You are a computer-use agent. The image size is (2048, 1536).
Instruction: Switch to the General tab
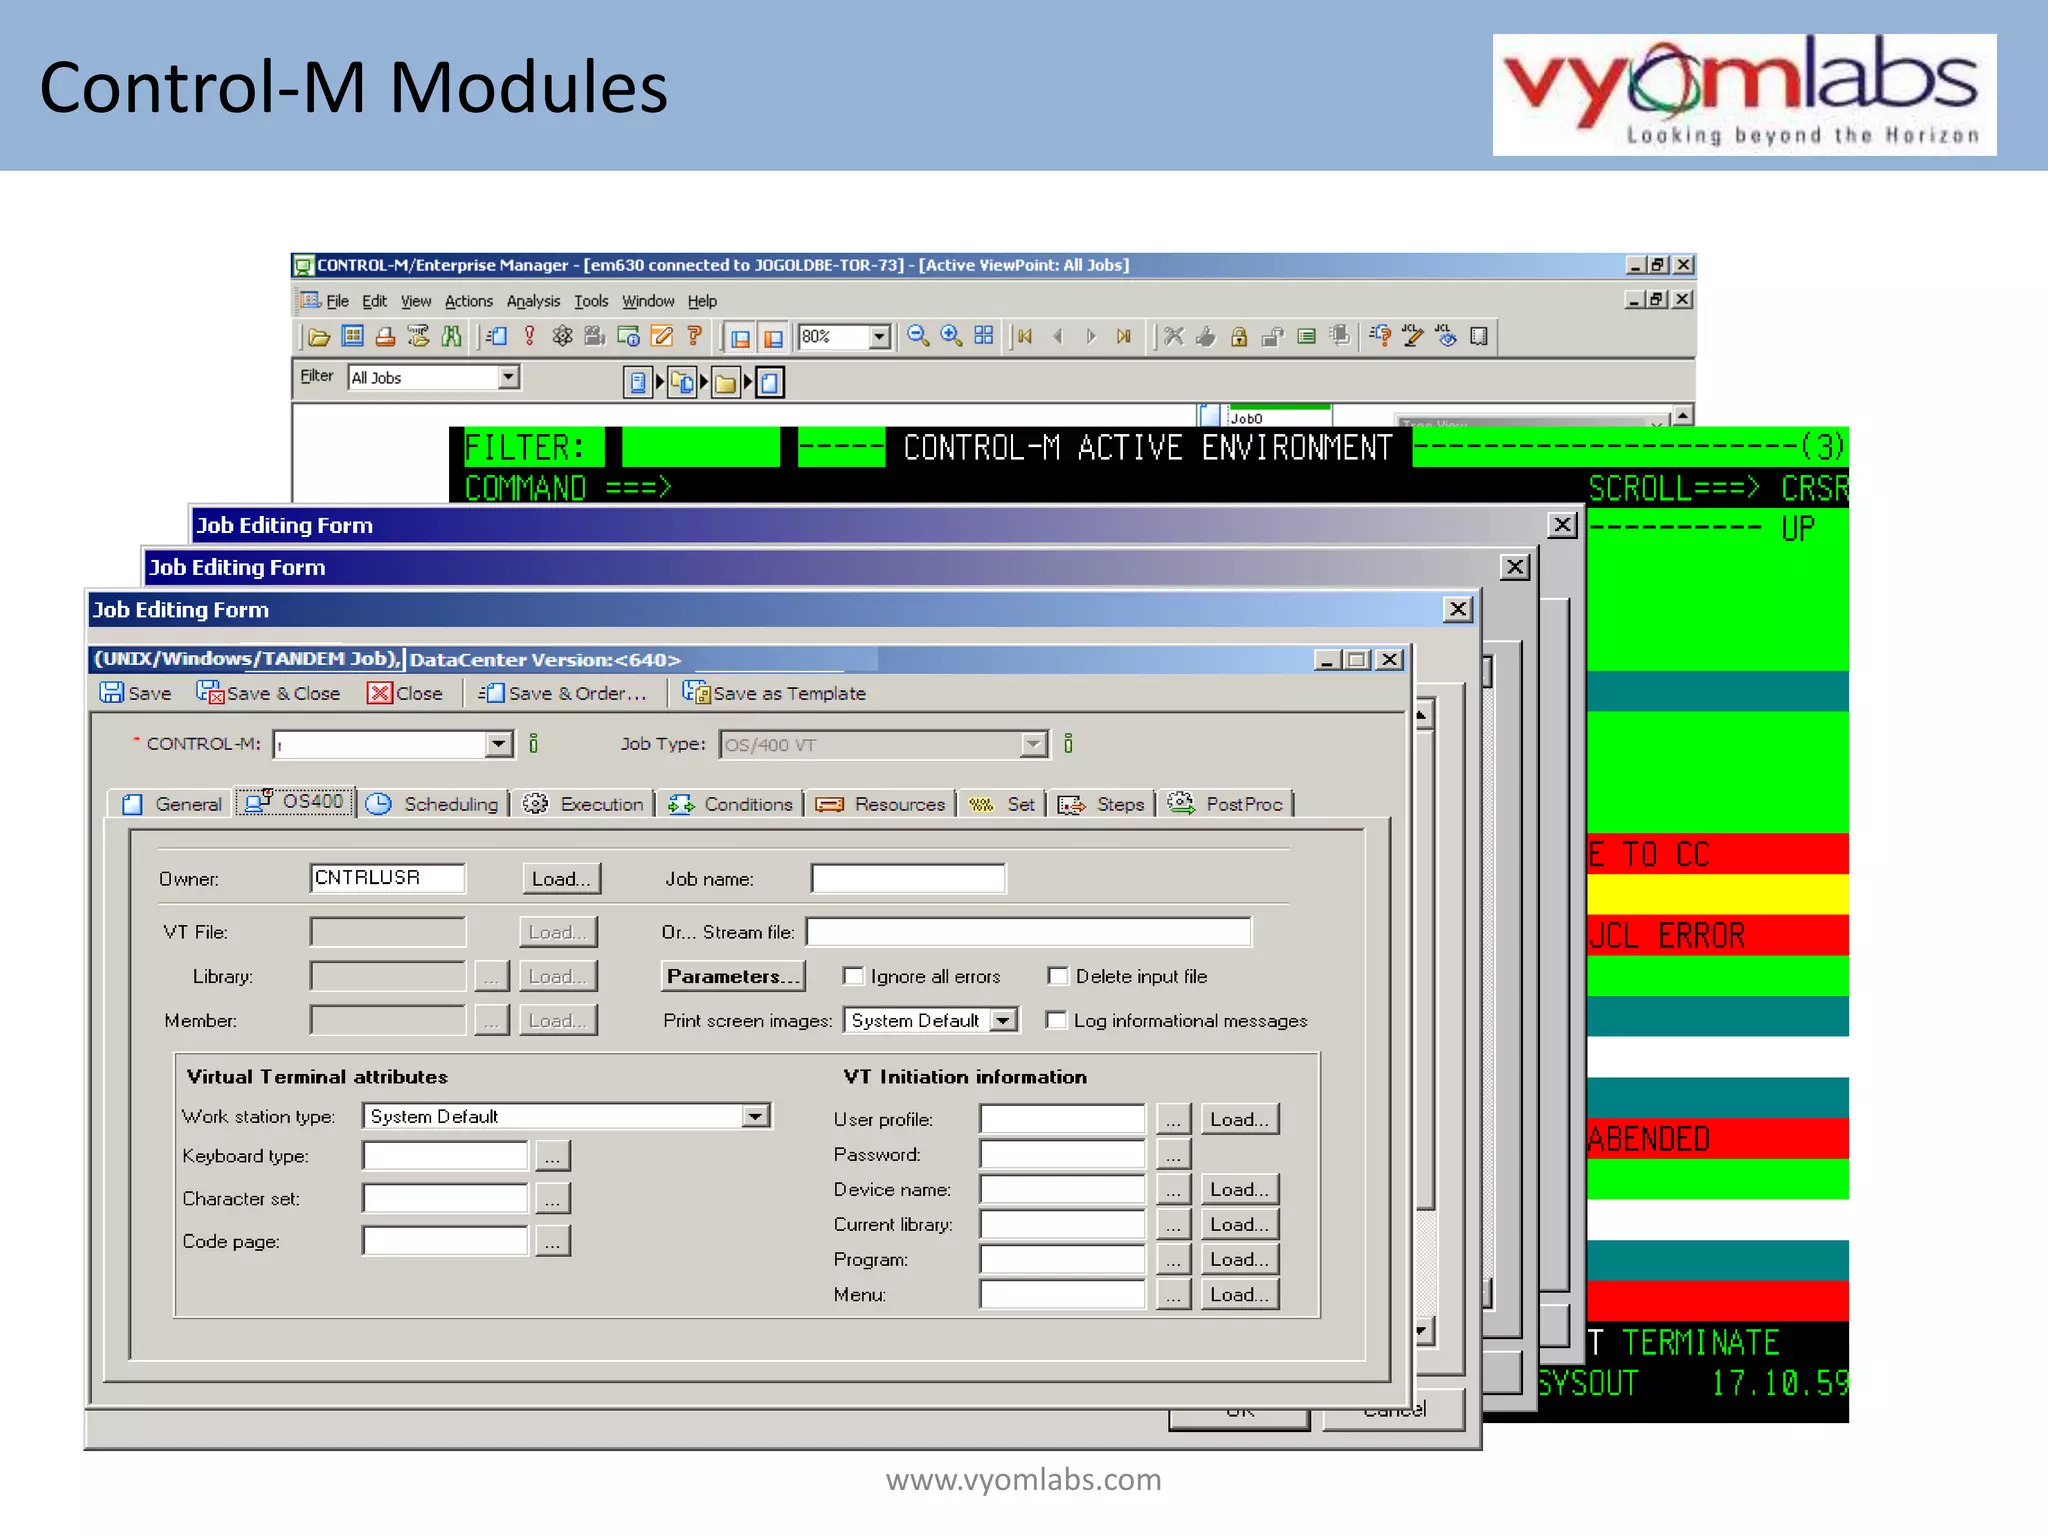pos(172,804)
